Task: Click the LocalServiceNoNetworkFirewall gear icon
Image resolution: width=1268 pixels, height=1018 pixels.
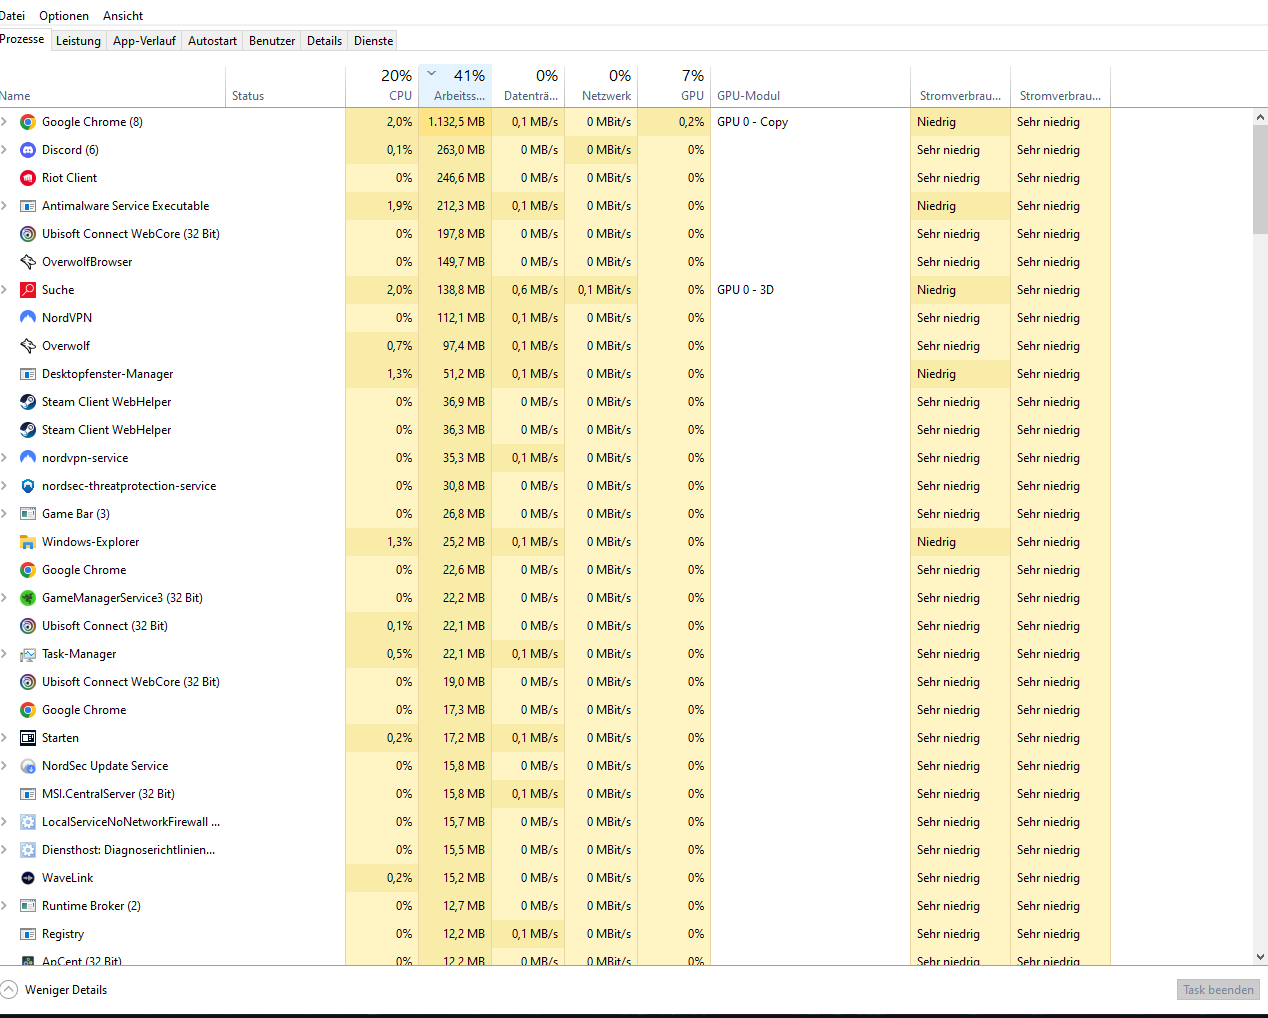Action: [x=28, y=822]
